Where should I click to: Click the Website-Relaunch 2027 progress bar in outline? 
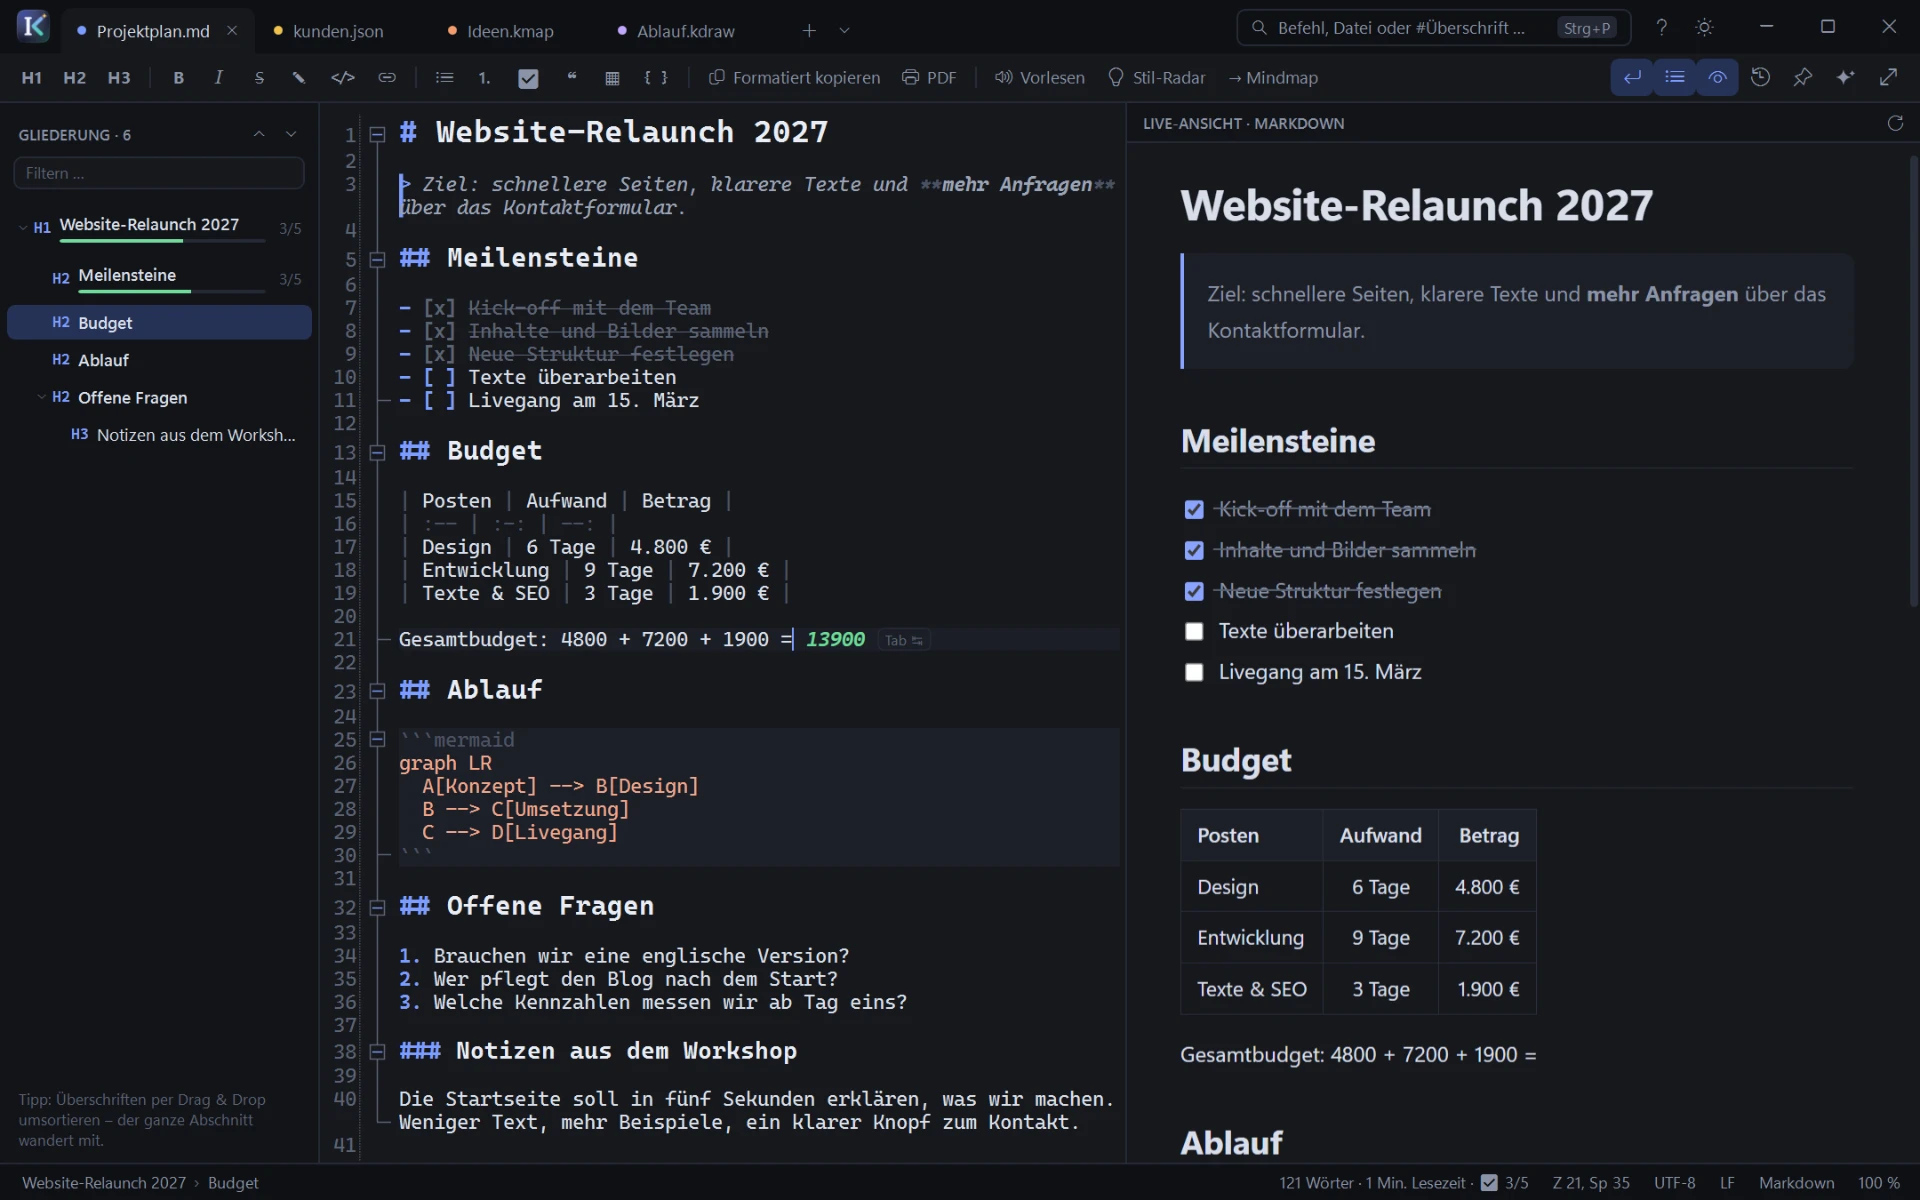[162, 241]
